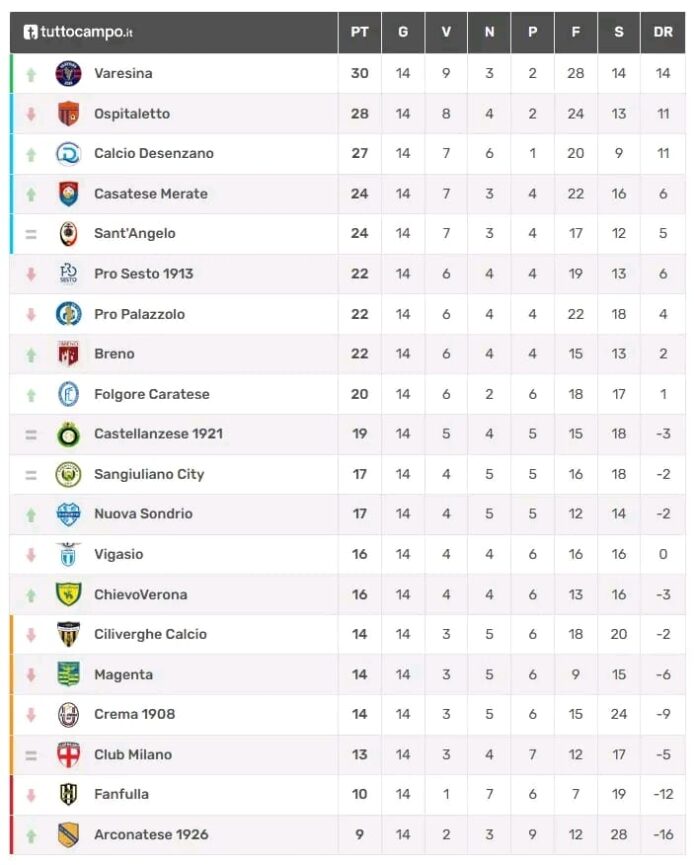This screenshot has height=865, width=696.
Task: Click the Club Milano red cross crest
Action: point(68,755)
